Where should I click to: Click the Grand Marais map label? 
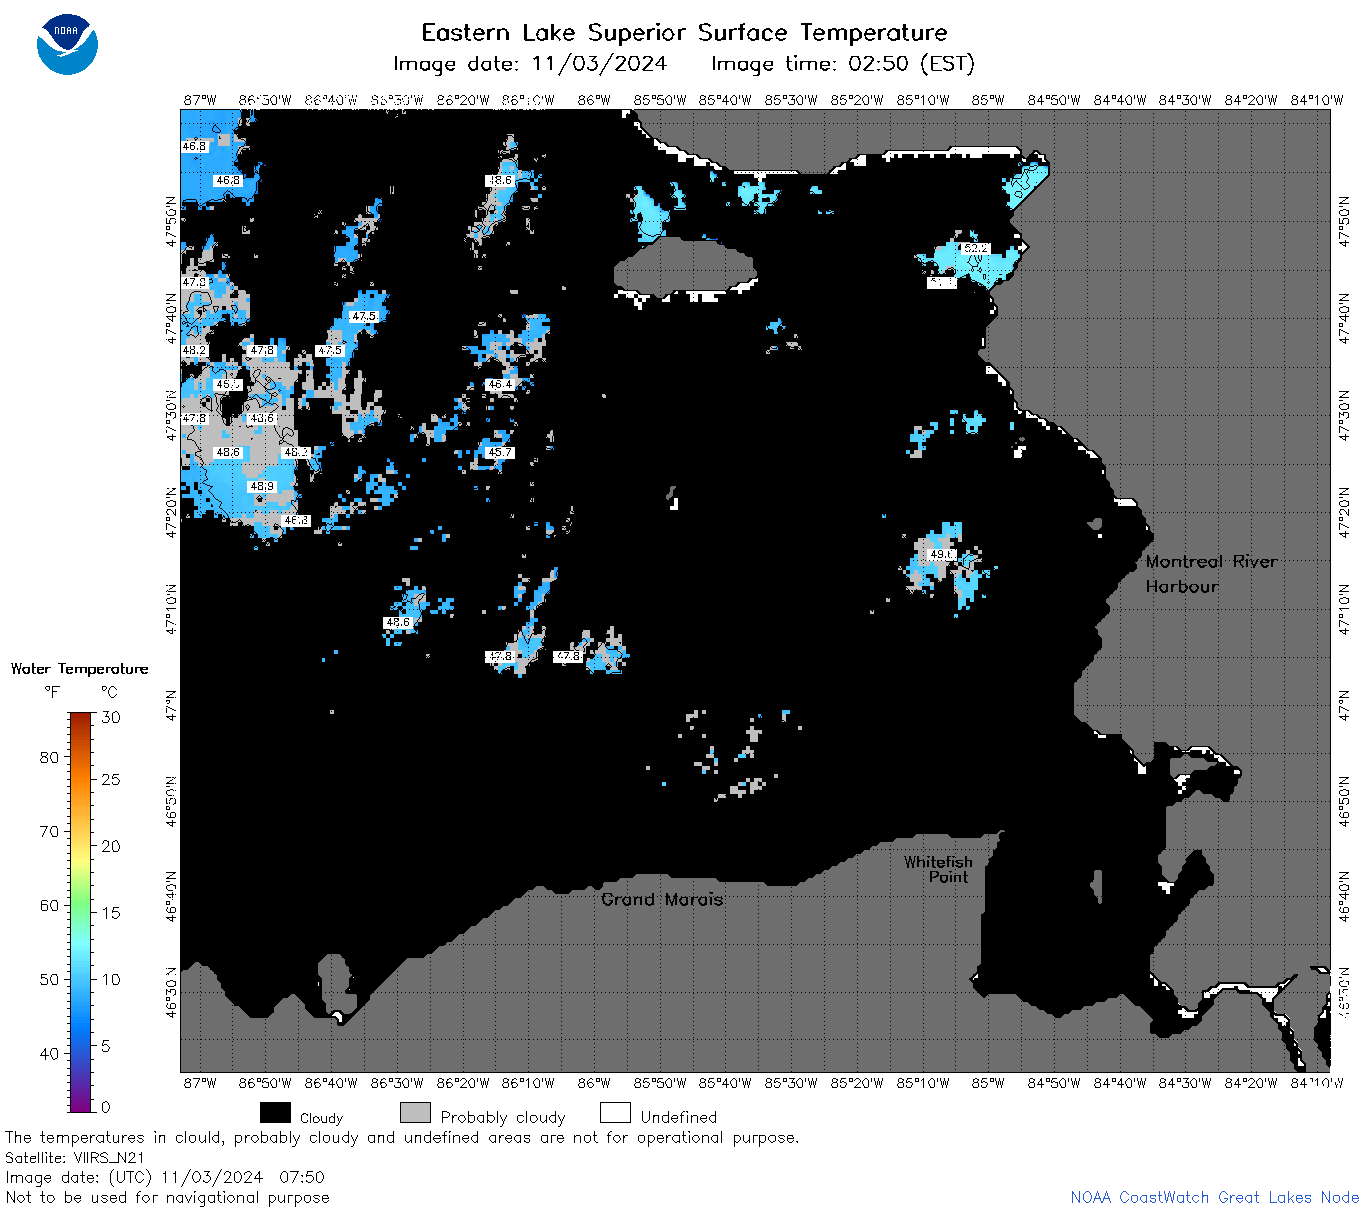662,899
